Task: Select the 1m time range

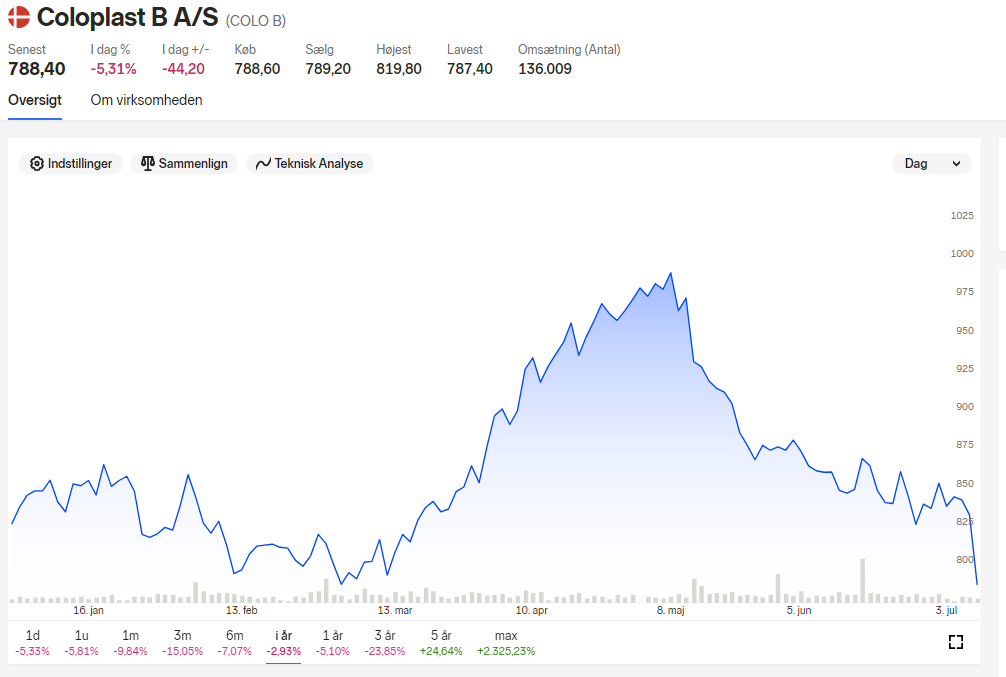Action: [x=130, y=643]
